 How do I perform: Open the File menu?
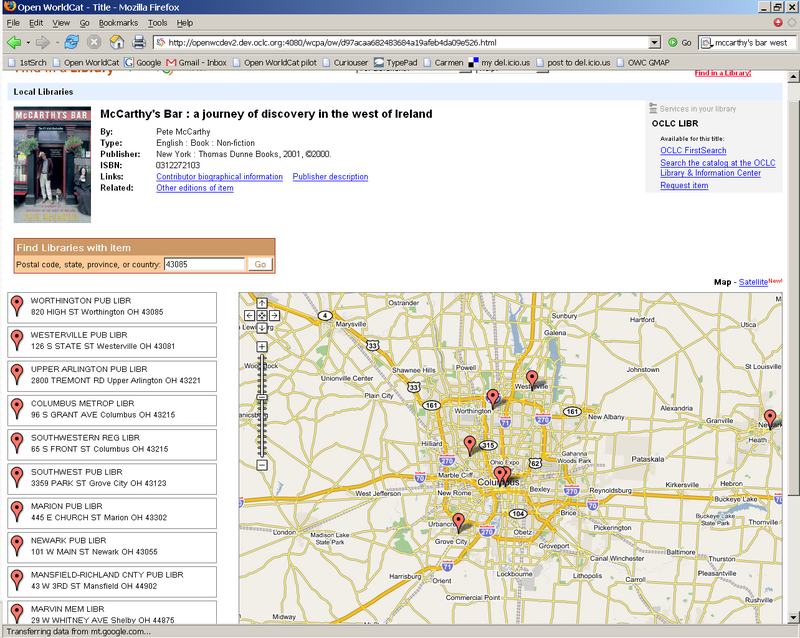pyautogui.click(x=13, y=23)
